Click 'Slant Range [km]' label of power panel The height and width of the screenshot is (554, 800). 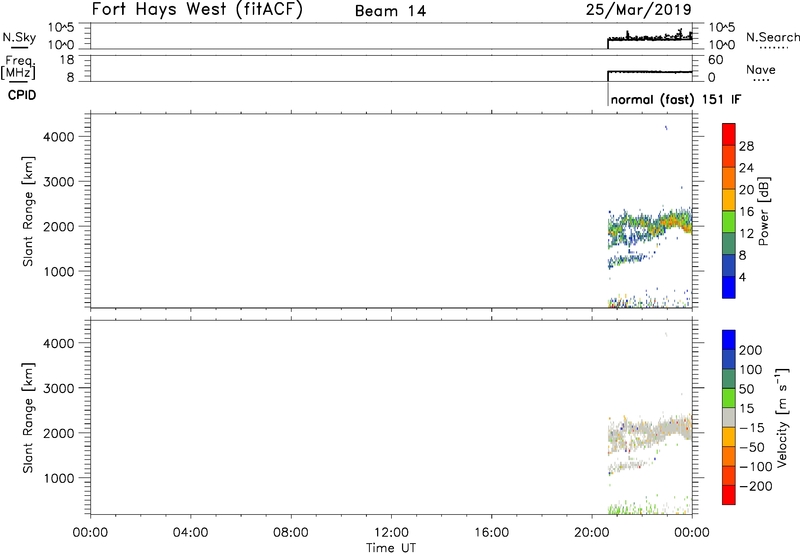click(x=28, y=211)
